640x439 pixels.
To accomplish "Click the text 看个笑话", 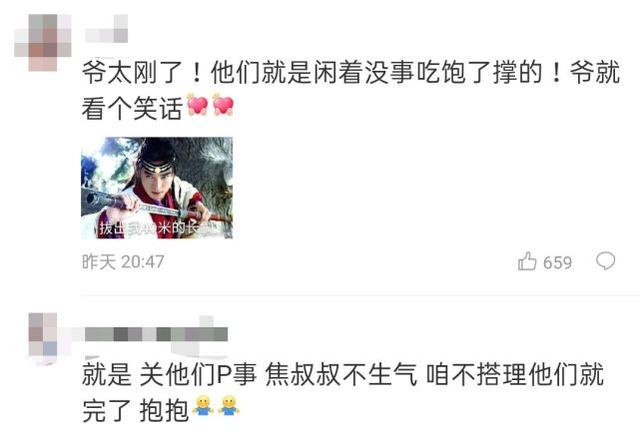I will pos(132,108).
